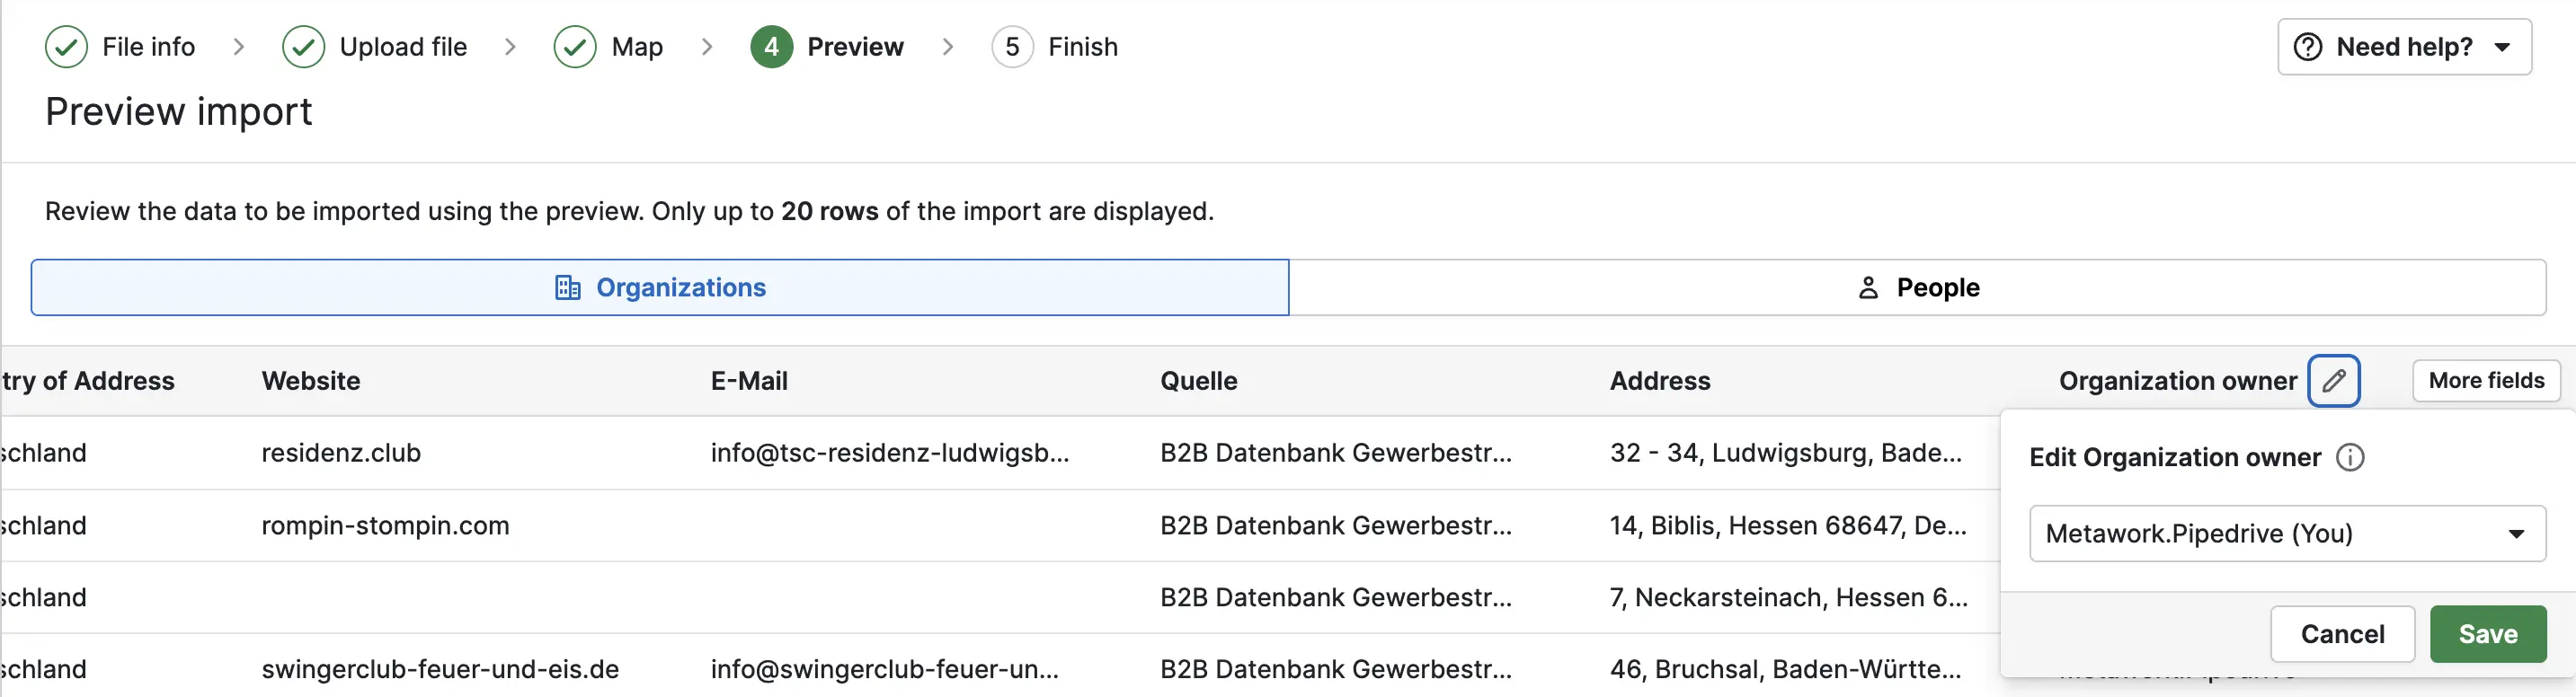This screenshot has width=2576, height=697.
Task: Click the residenz.club website cell
Action: pos(341,453)
